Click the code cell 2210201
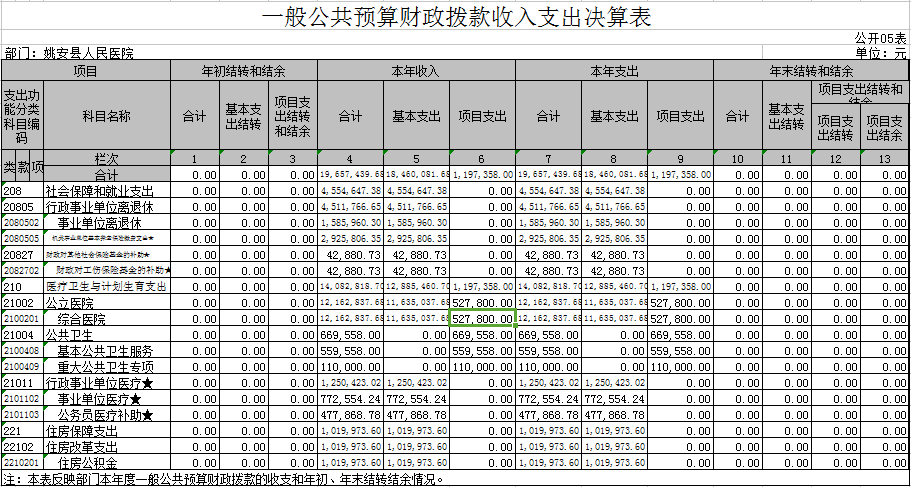The width and height of the screenshot is (911, 487). pos(22,463)
